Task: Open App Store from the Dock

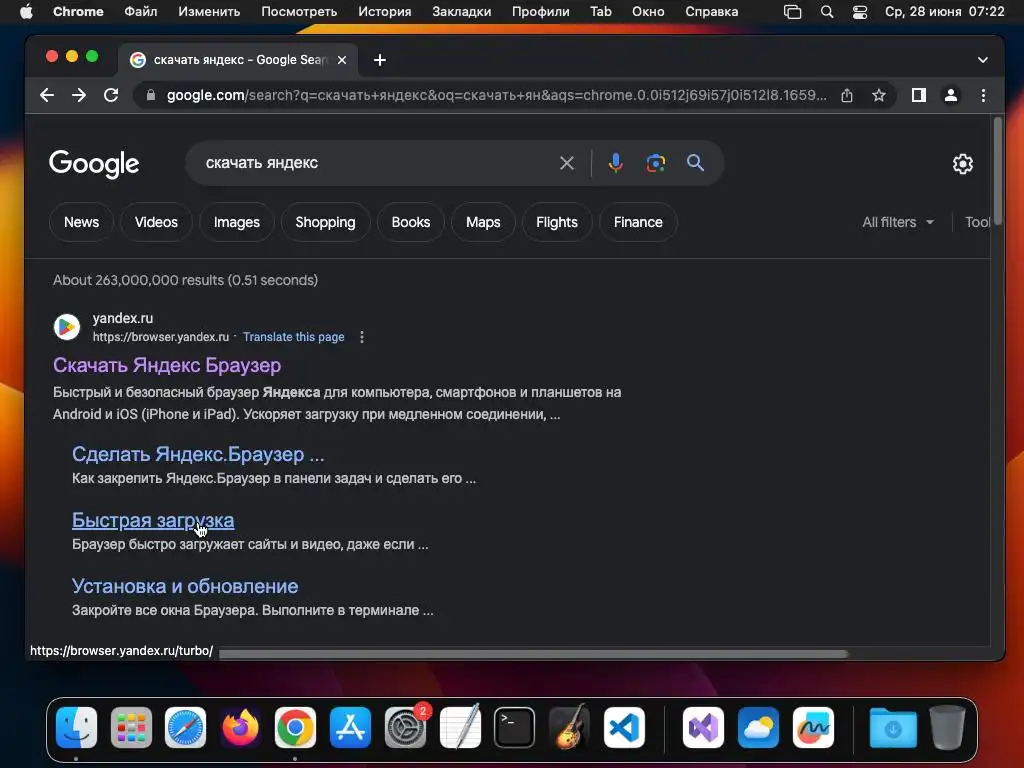Action: pos(350,728)
